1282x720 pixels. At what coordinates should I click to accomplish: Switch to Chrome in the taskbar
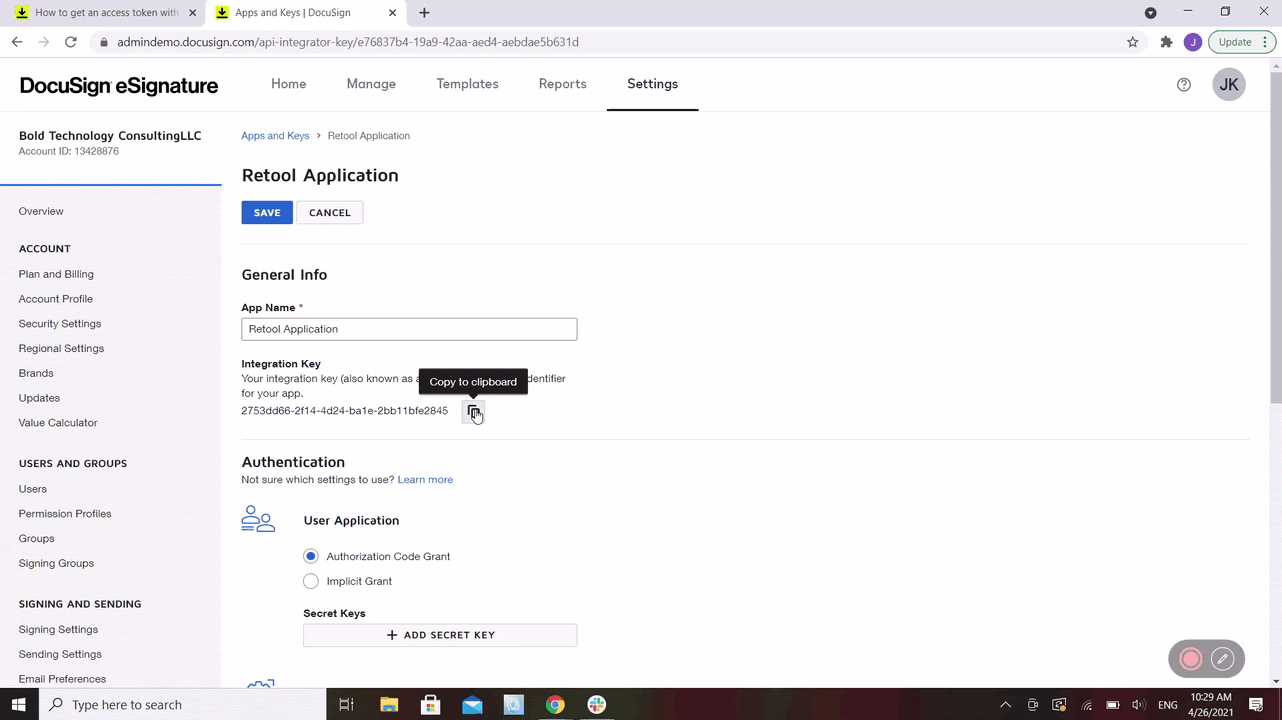click(x=555, y=705)
